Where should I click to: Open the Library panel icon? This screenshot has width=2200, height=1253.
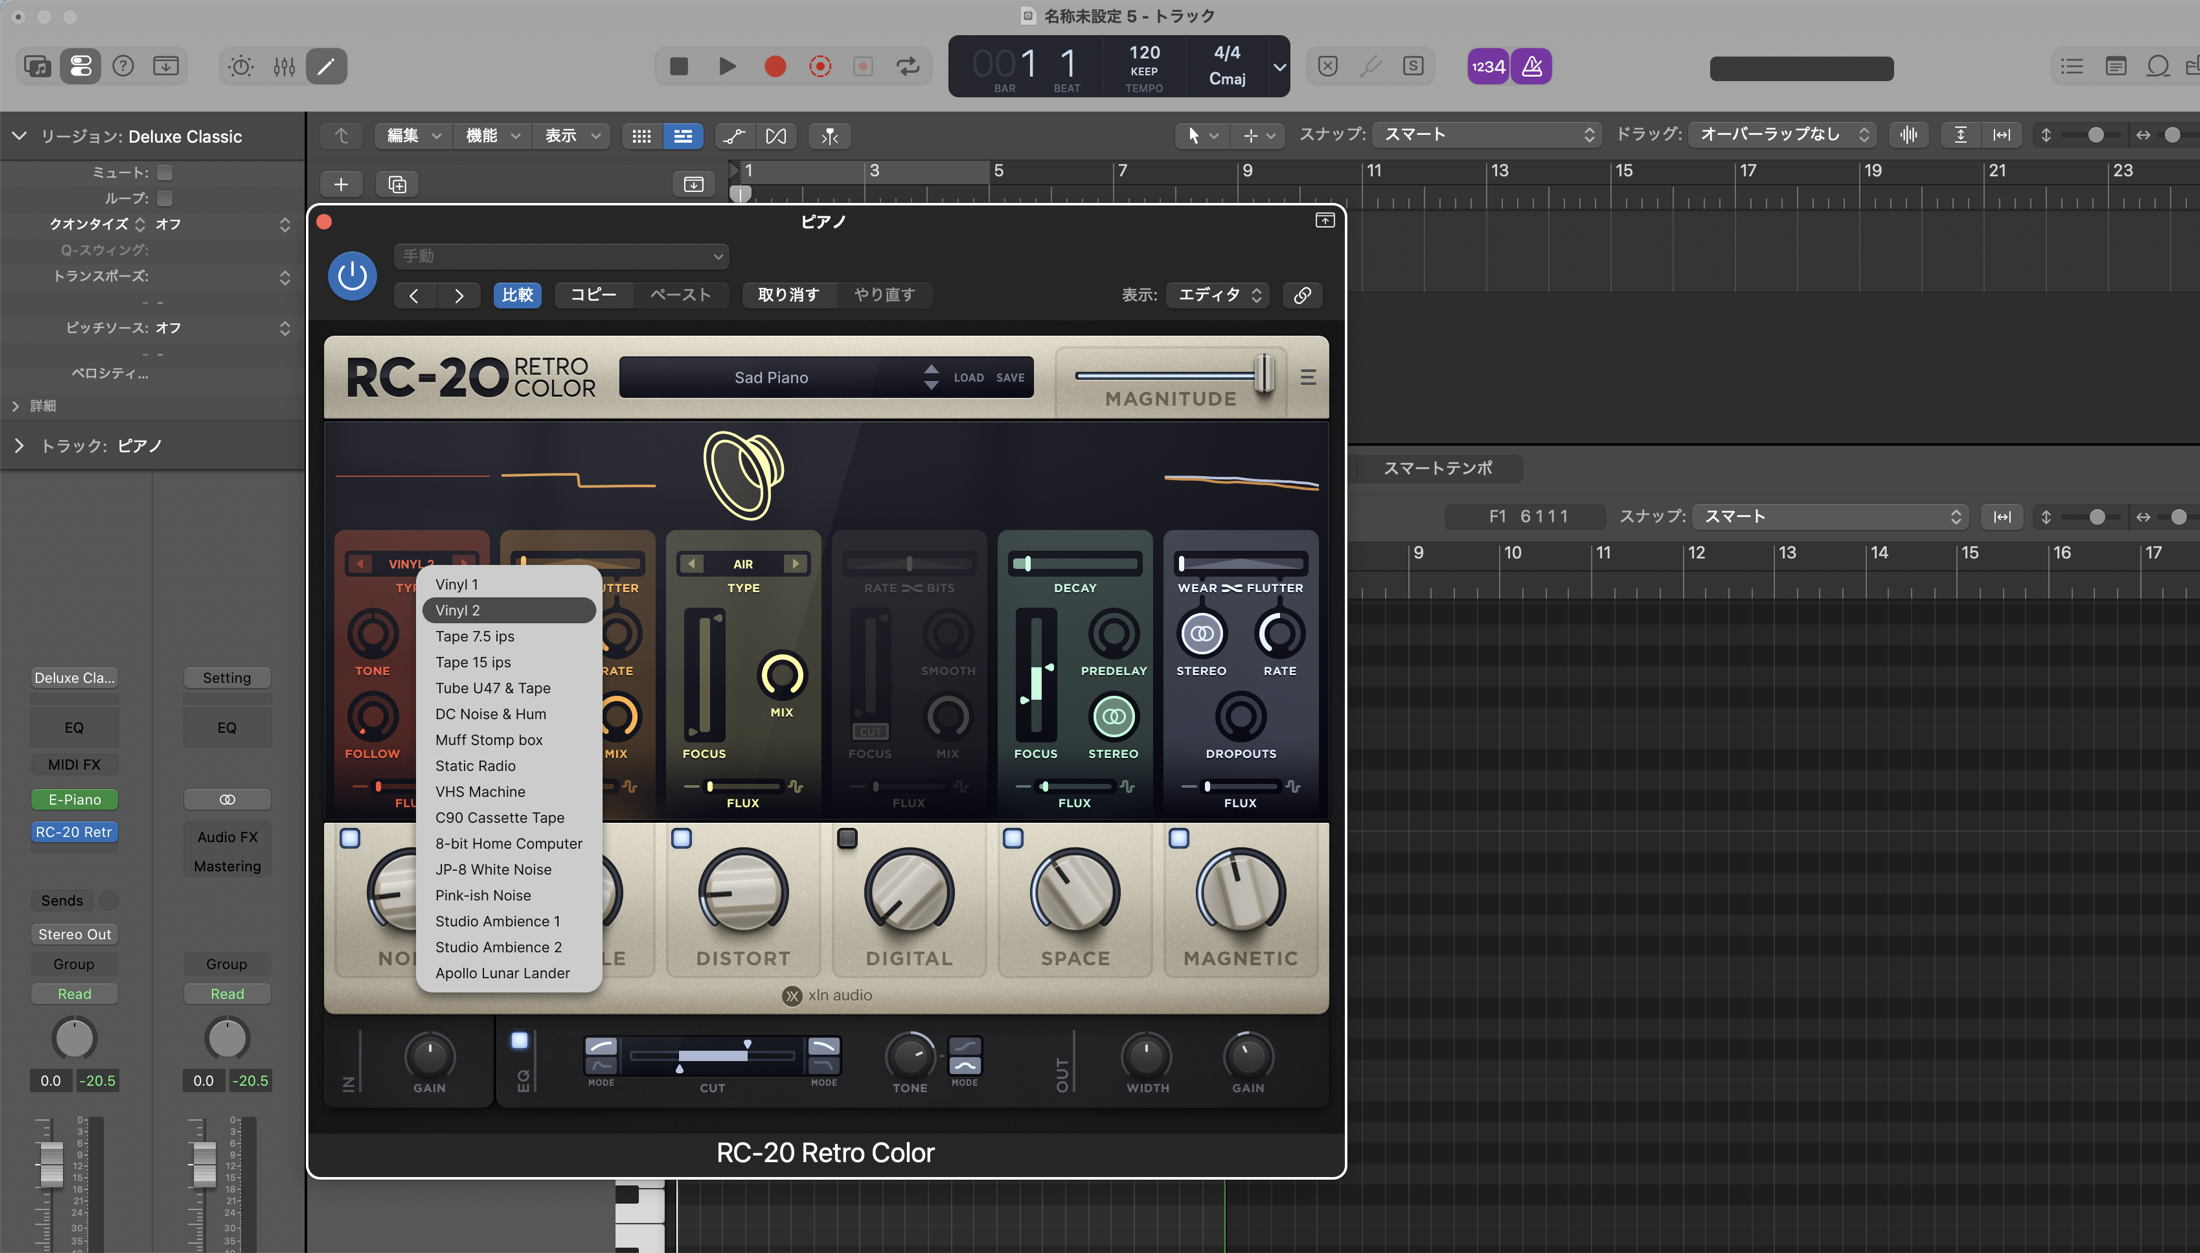(37, 66)
